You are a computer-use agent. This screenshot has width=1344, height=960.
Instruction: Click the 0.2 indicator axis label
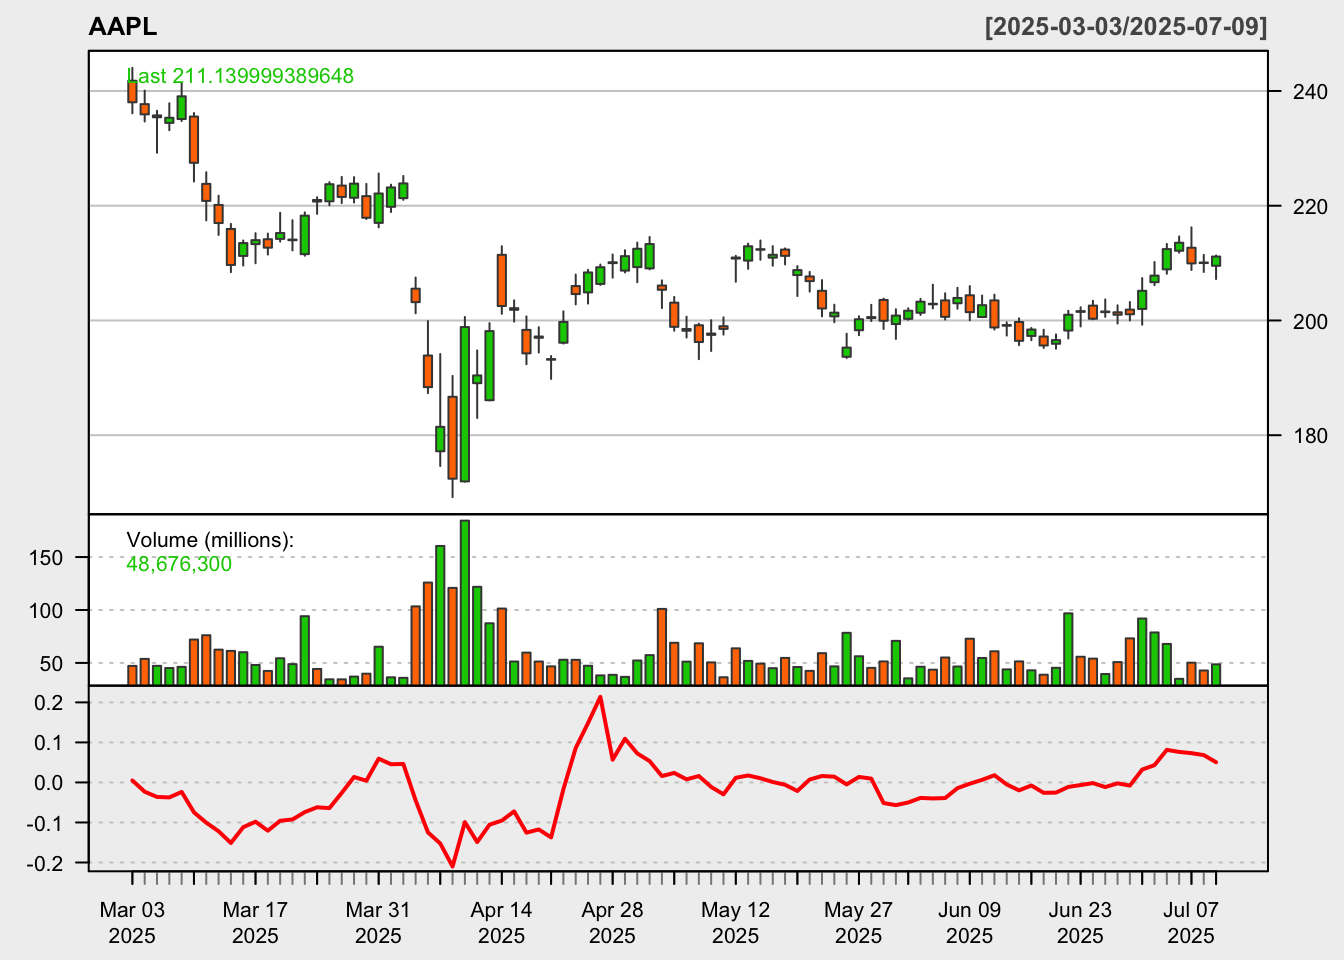point(48,703)
